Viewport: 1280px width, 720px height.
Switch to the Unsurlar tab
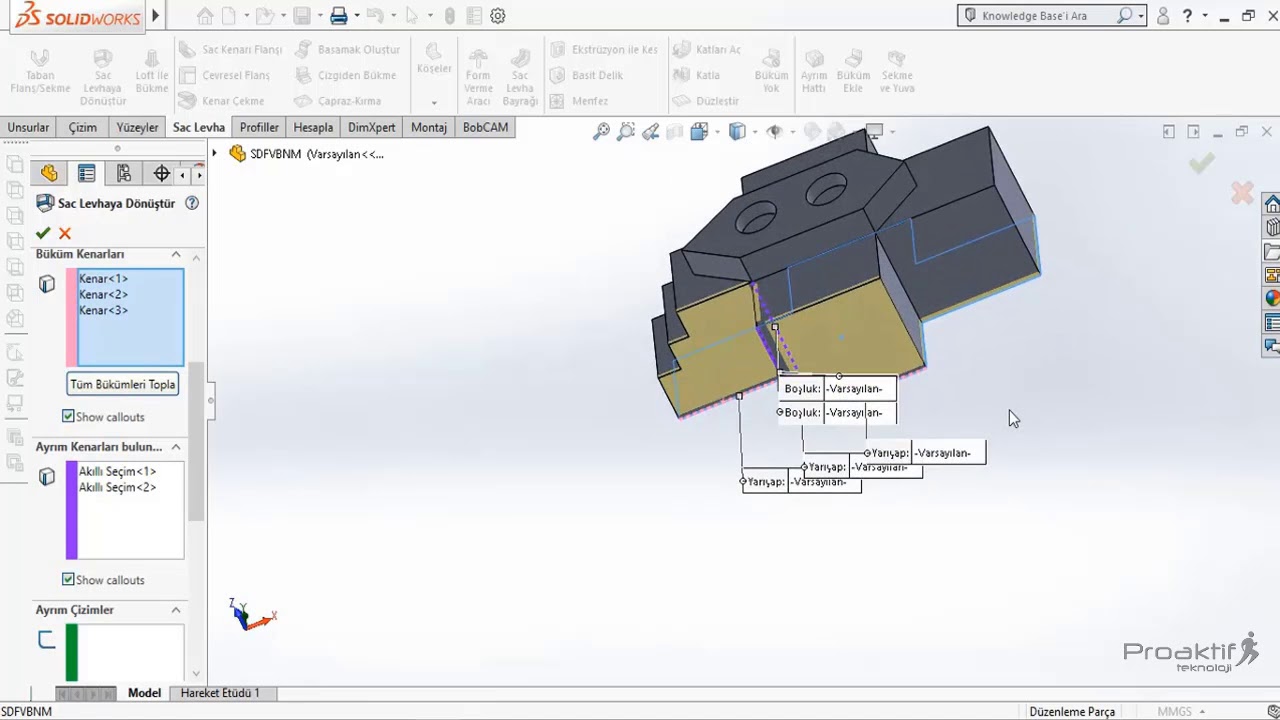28,127
